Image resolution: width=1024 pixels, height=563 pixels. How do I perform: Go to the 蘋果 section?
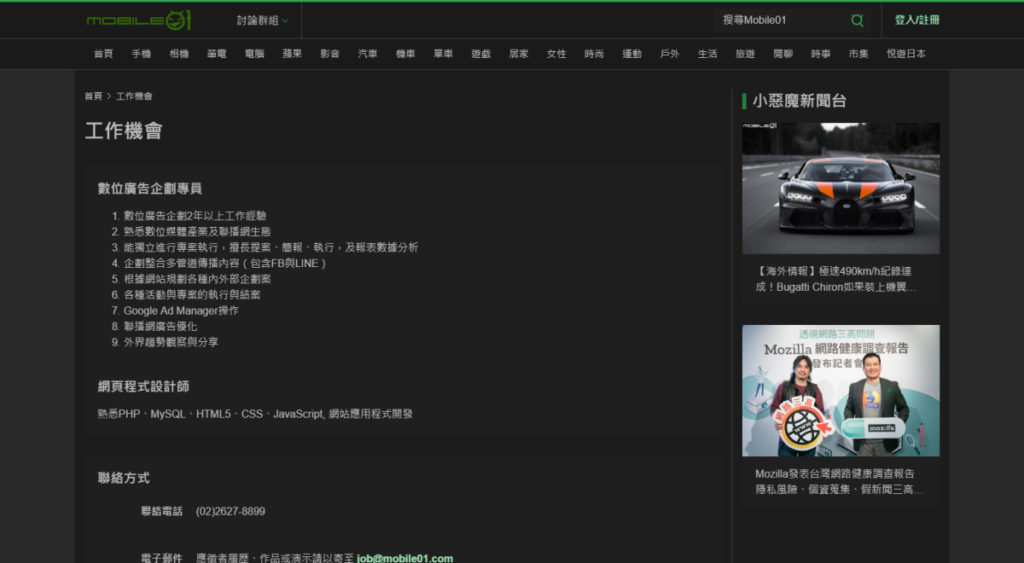tap(292, 54)
